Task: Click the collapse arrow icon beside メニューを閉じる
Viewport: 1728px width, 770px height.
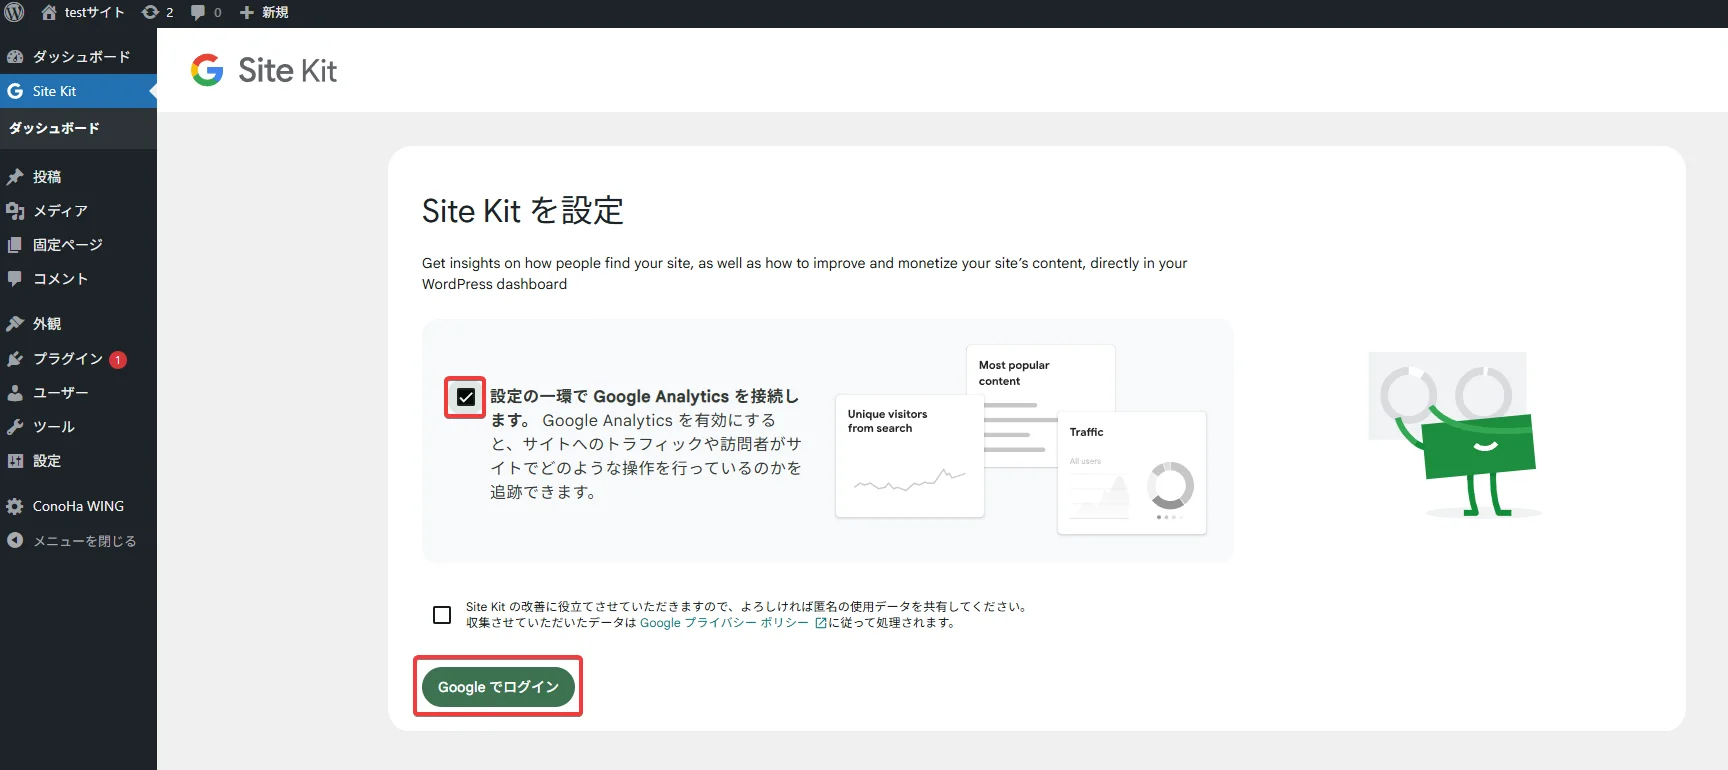Action: click(x=15, y=540)
